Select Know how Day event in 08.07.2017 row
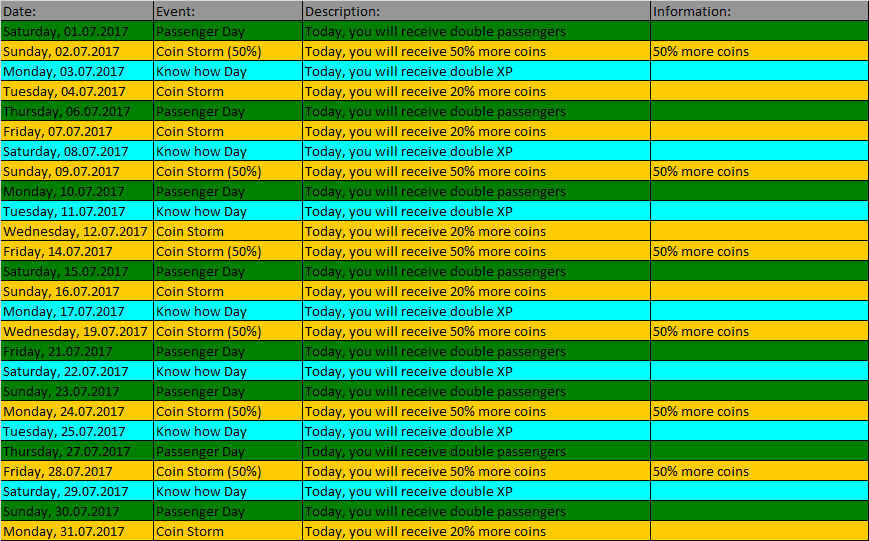 pyautogui.click(x=228, y=151)
